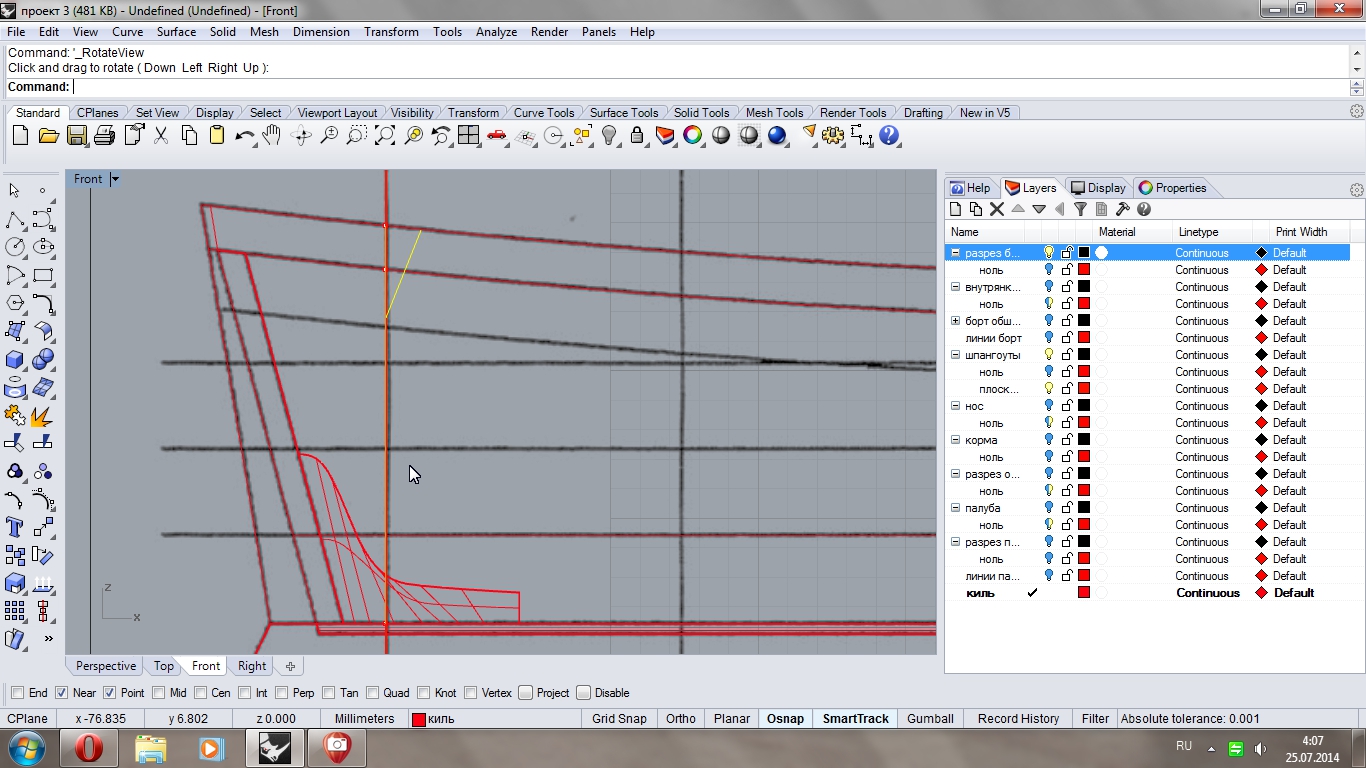Screen dimensions: 1366x768
Task: Toggle Ortho in the status bar
Action: [680, 719]
